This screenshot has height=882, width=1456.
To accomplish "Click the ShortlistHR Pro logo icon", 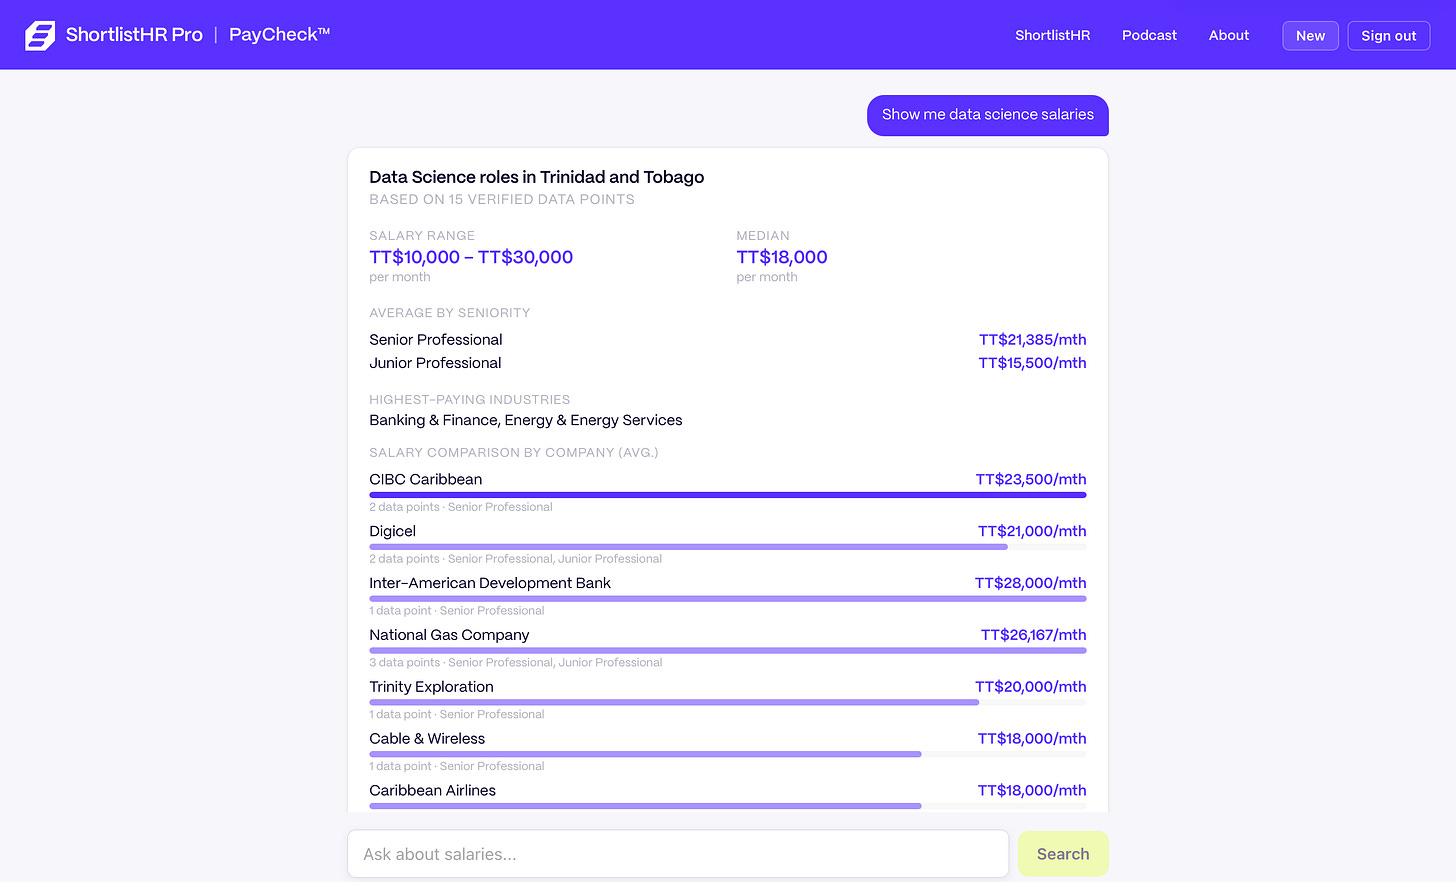I will tap(40, 35).
